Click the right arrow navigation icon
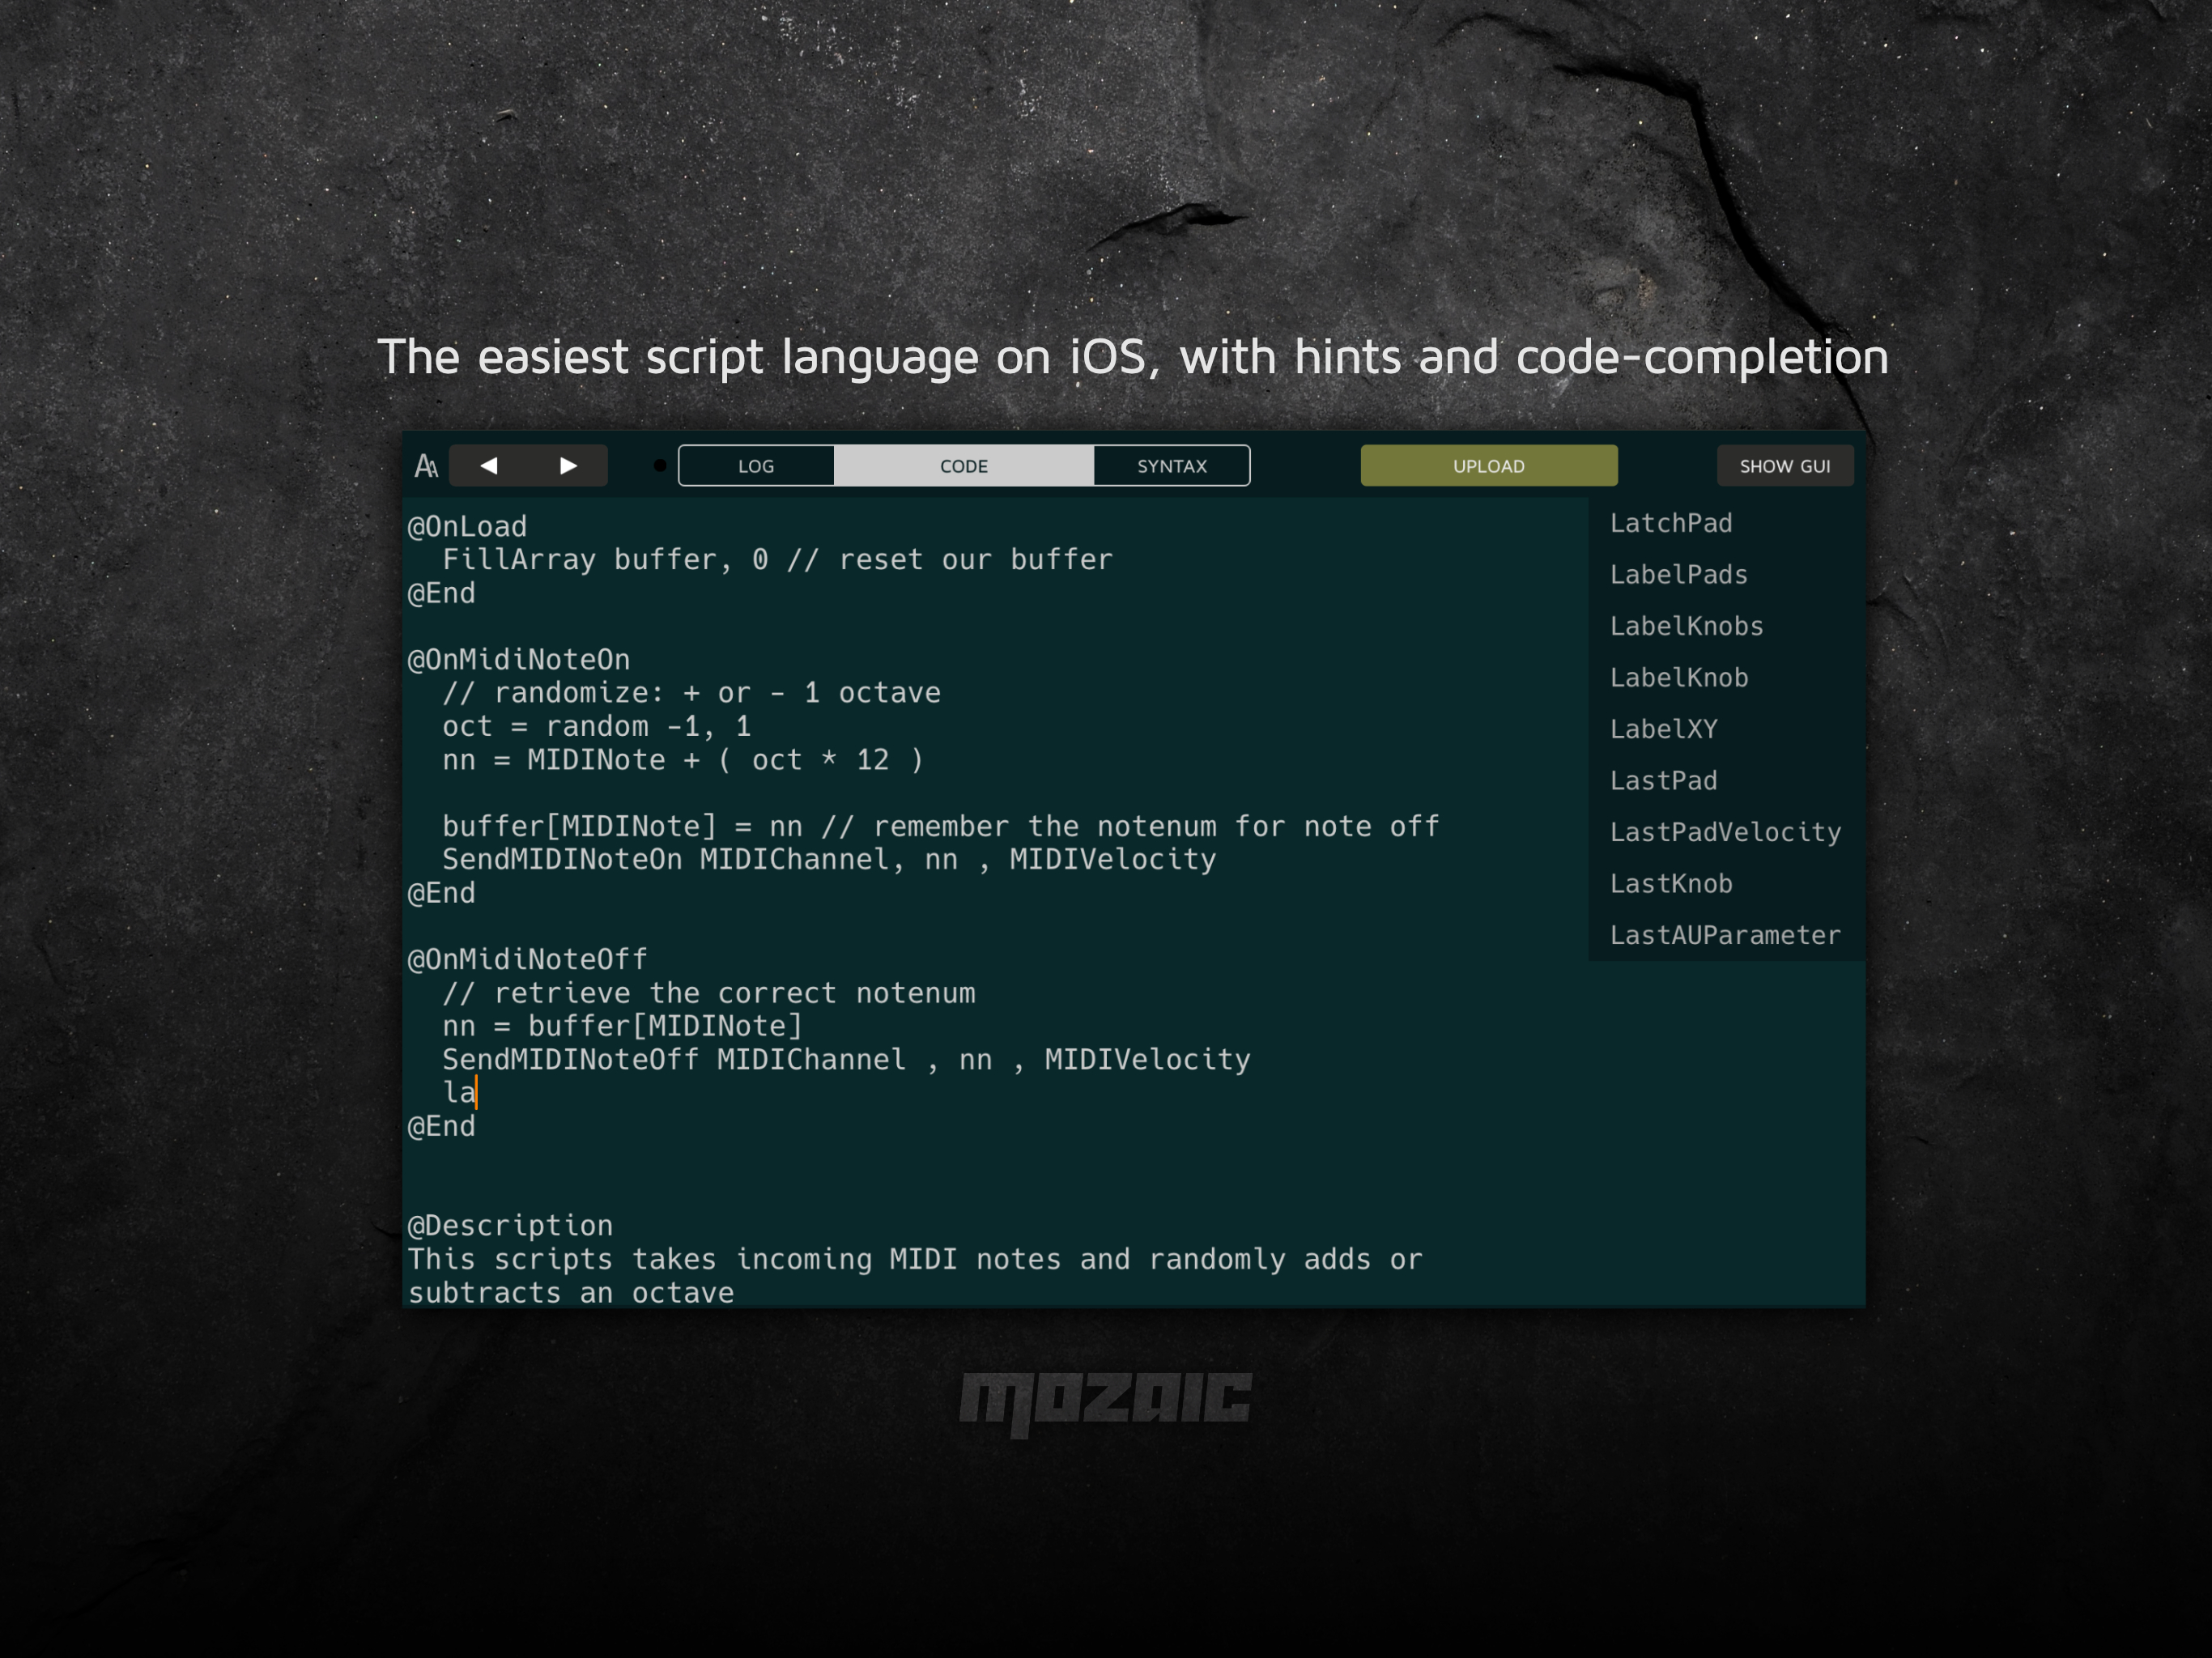The width and height of the screenshot is (2212, 1658). [x=568, y=465]
